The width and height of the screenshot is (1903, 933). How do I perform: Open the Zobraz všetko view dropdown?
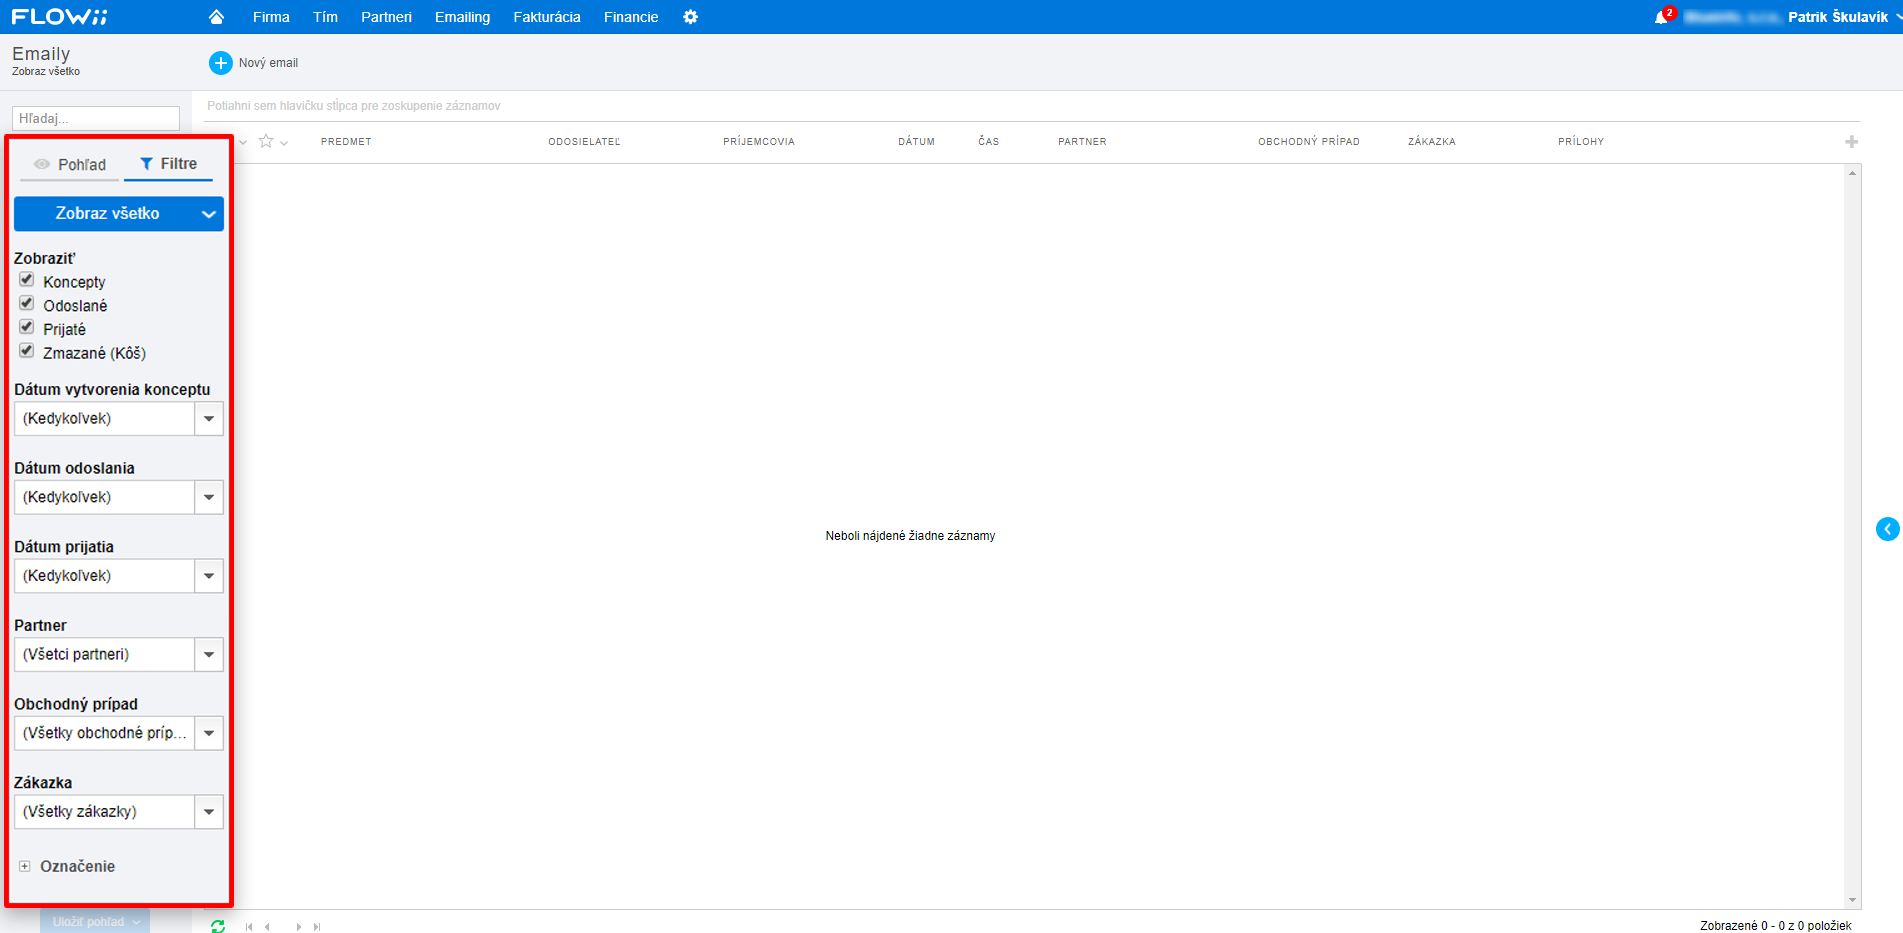(119, 213)
